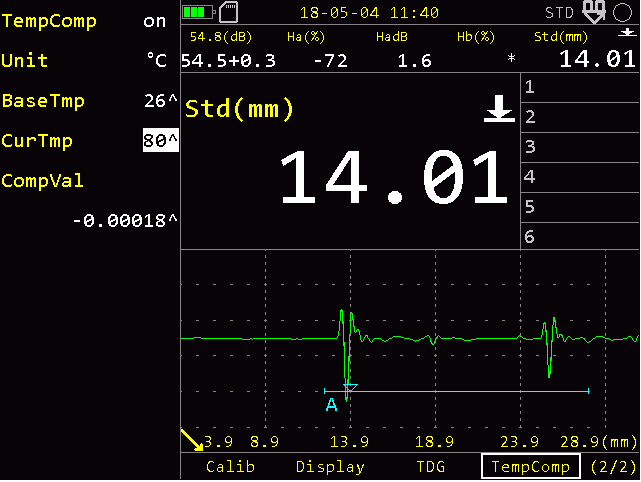Select BaseTmp value 26
Screen dimensions: 641x482
tap(160, 101)
